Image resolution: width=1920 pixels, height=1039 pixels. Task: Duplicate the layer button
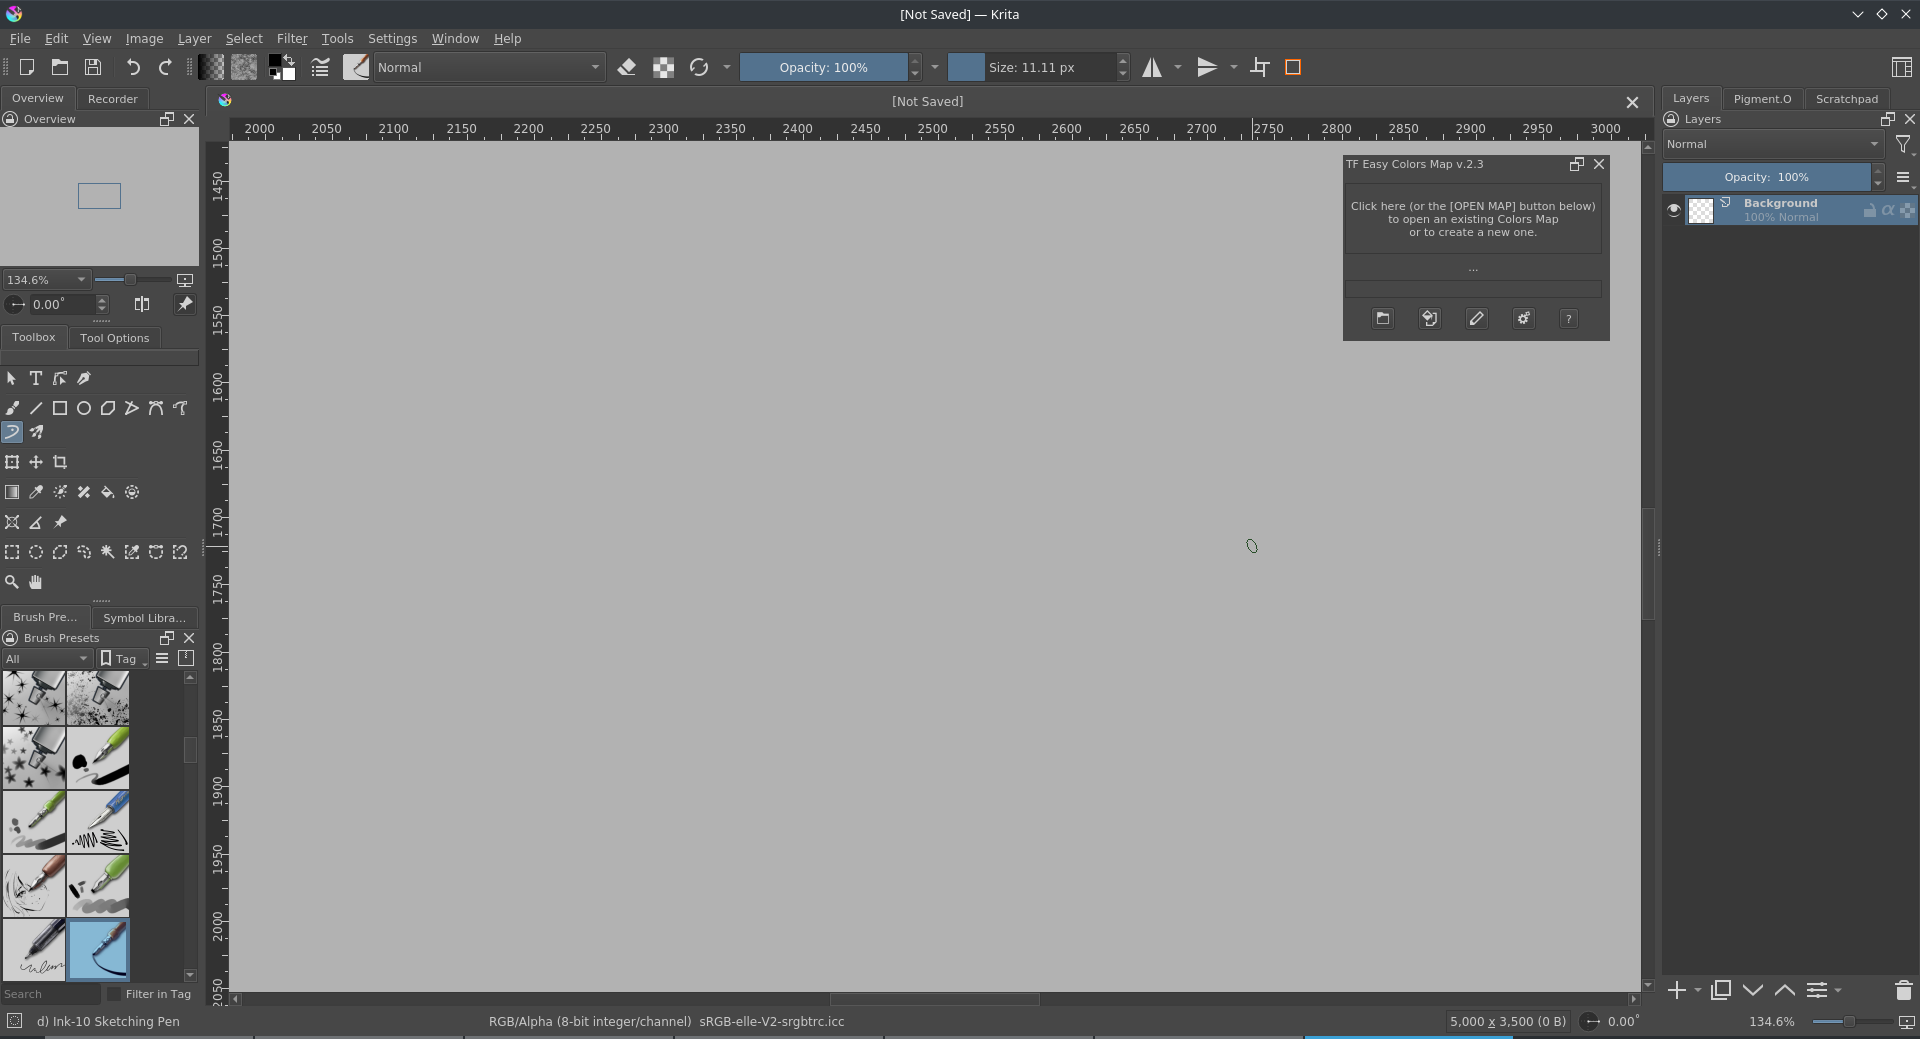pos(1721,990)
